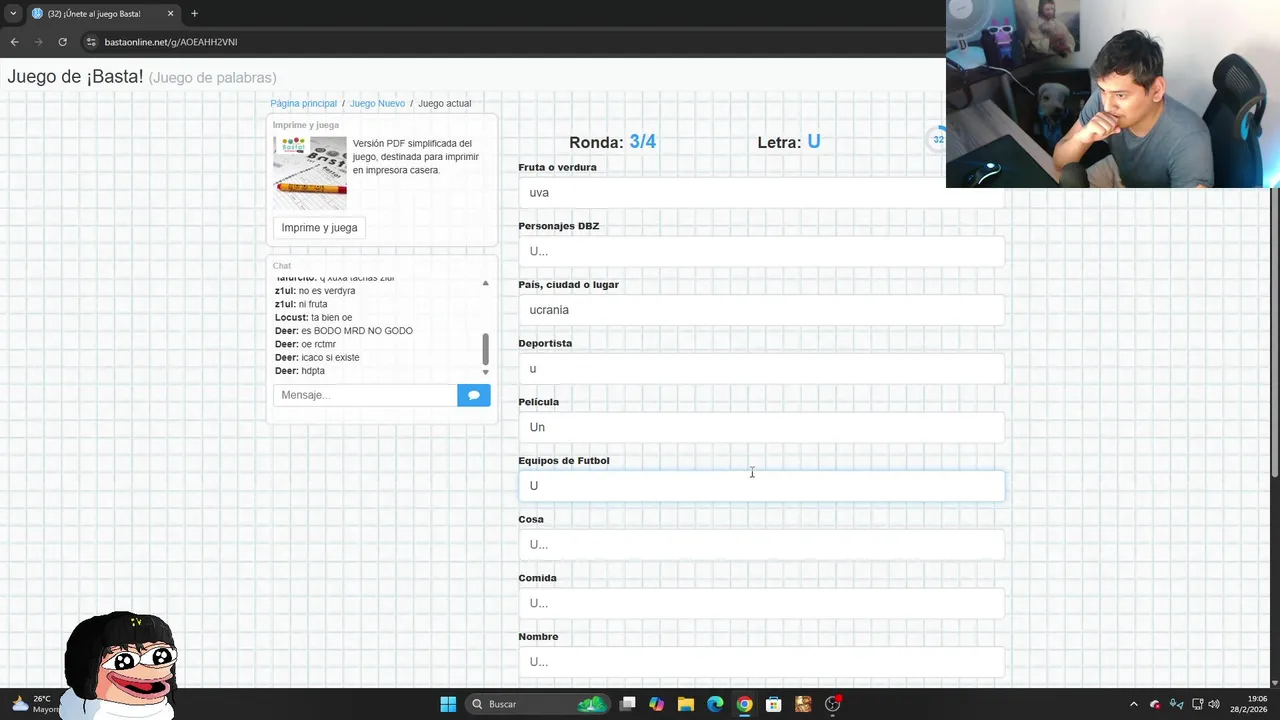Focus the Cosa answer field
1280x720 pixels.
(761, 545)
